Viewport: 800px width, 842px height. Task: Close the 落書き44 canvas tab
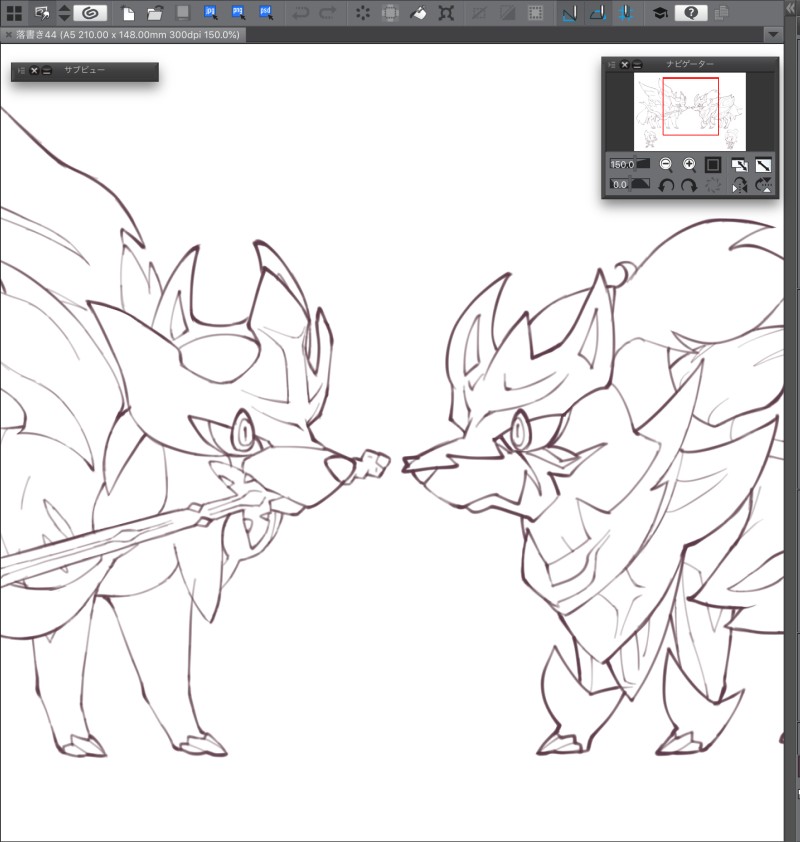point(8,35)
